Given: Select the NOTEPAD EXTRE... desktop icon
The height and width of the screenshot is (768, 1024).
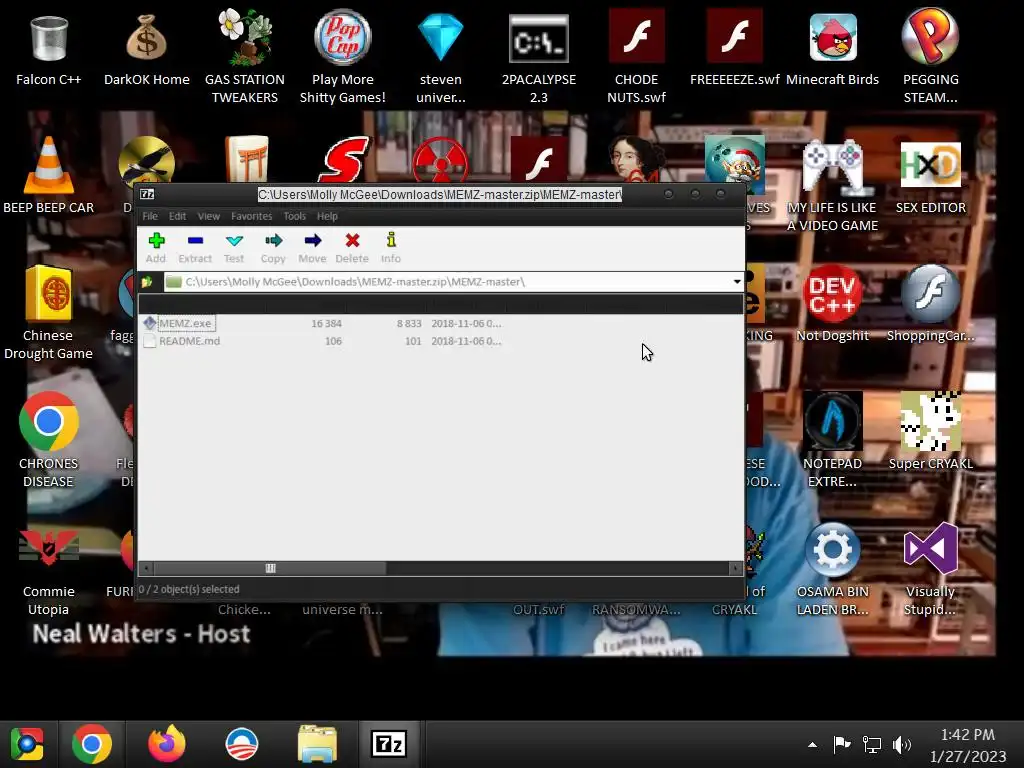Looking at the screenshot, I should (x=833, y=439).
